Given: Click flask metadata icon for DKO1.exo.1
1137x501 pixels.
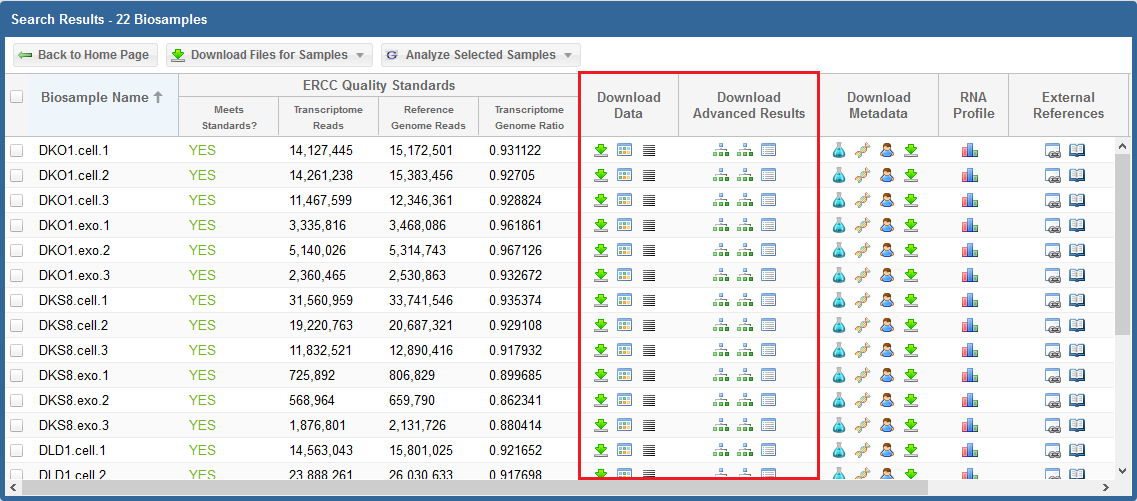Looking at the screenshot, I should (x=839, y=225).
